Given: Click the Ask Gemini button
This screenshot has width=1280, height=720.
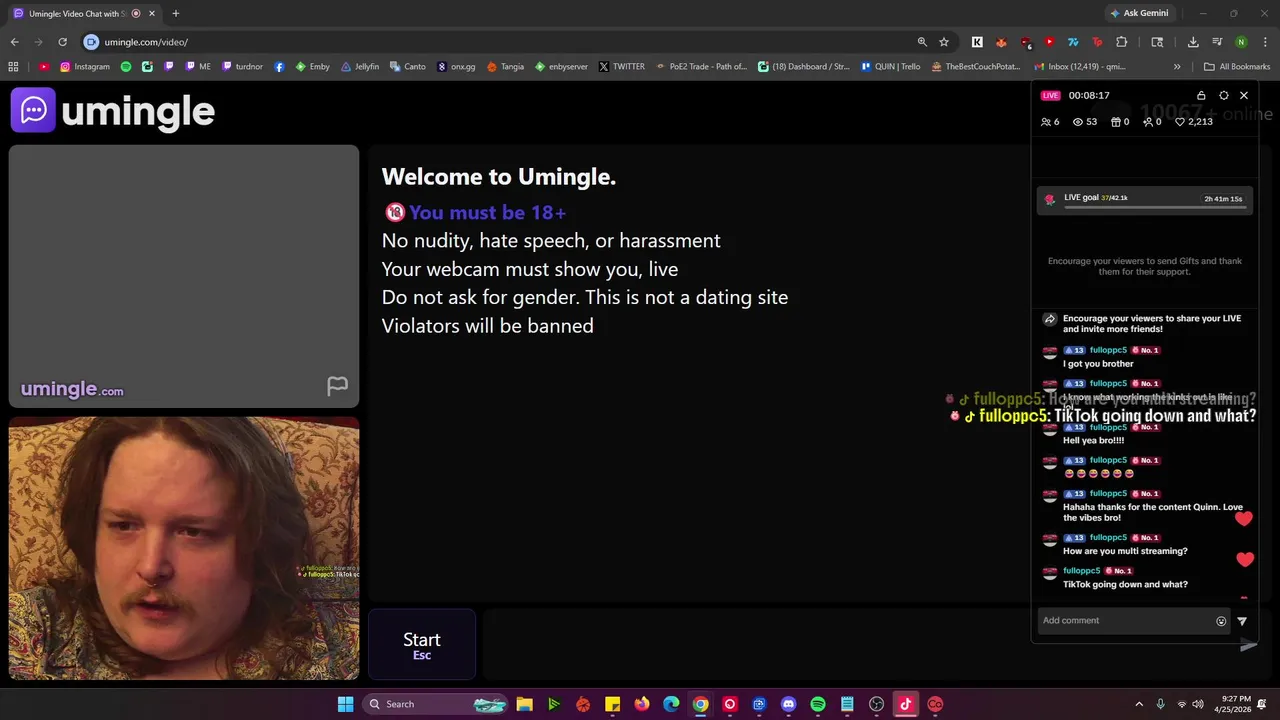Looking at the screenshot, I should tap(1138, 13).
